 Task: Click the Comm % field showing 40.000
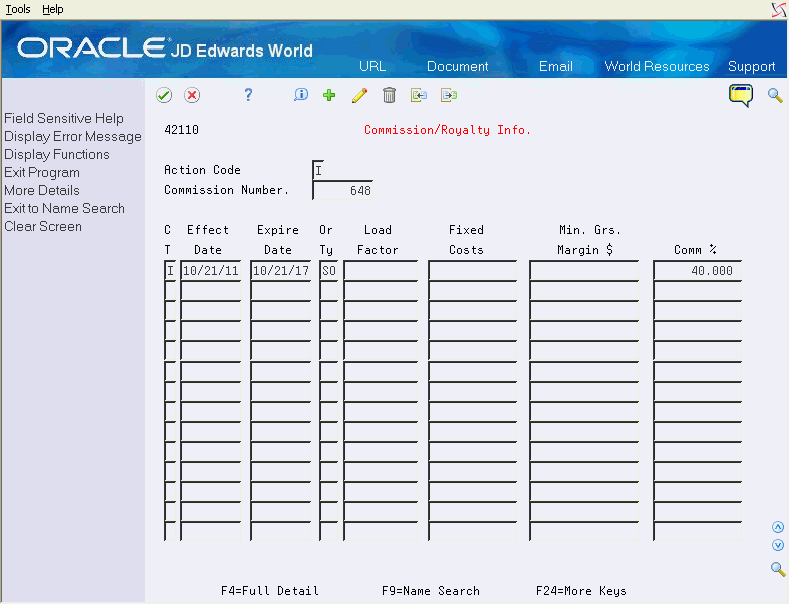(697, 271)
